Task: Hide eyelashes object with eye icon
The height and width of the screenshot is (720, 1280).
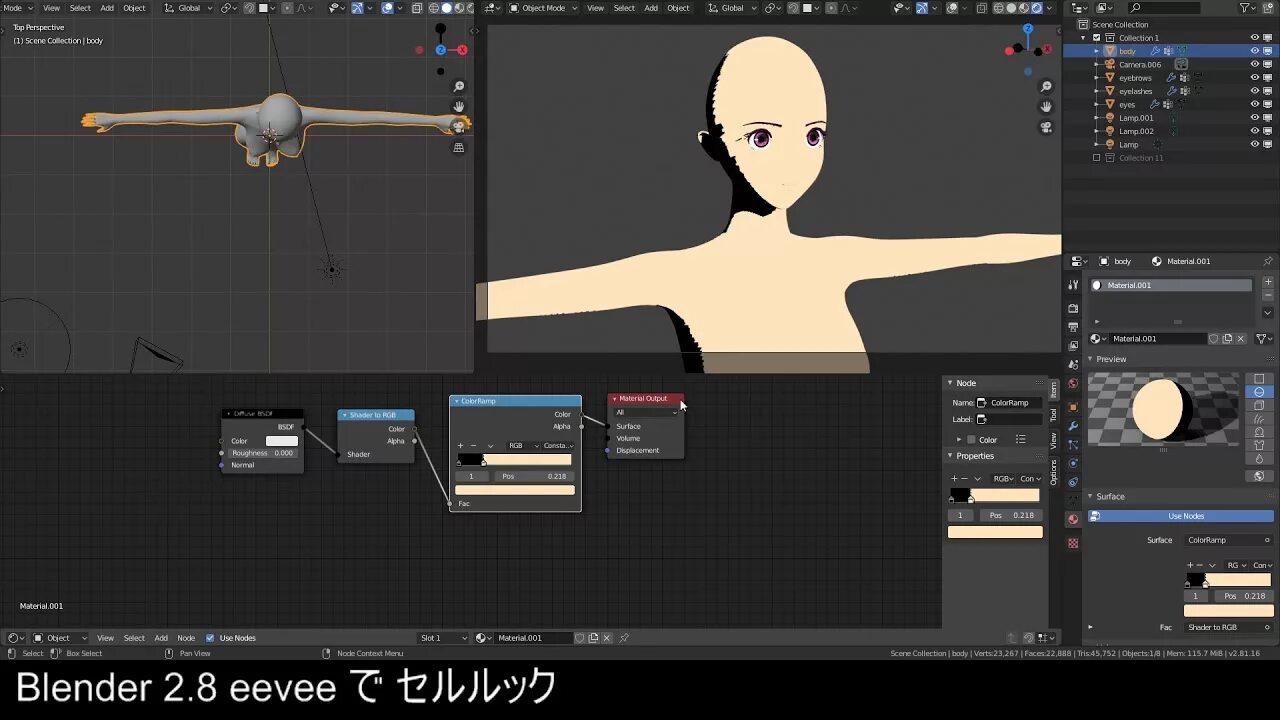Action: [1255, 91]
